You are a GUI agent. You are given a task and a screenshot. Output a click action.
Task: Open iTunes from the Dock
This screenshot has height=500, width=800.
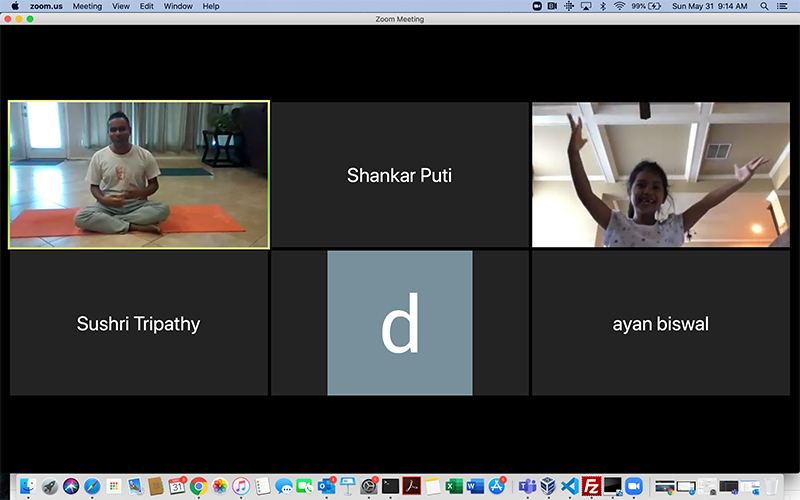click(x=241, y=486)
